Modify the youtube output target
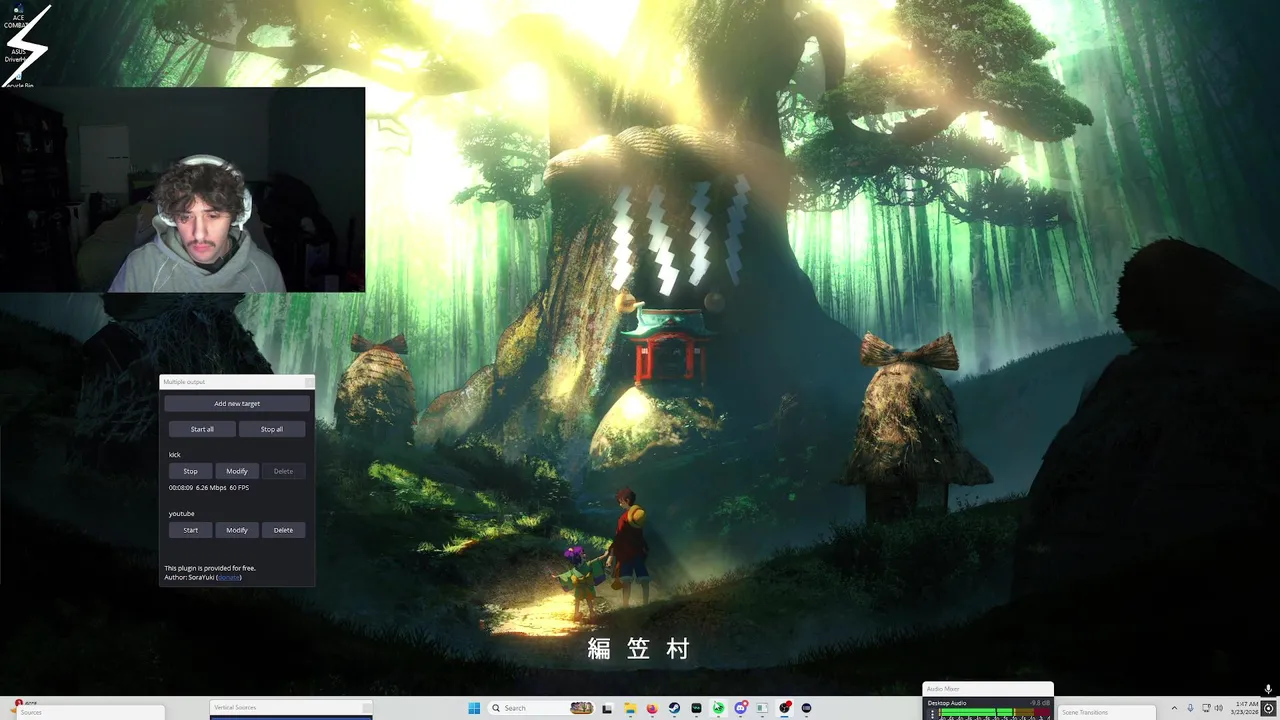 click(237, 530)
